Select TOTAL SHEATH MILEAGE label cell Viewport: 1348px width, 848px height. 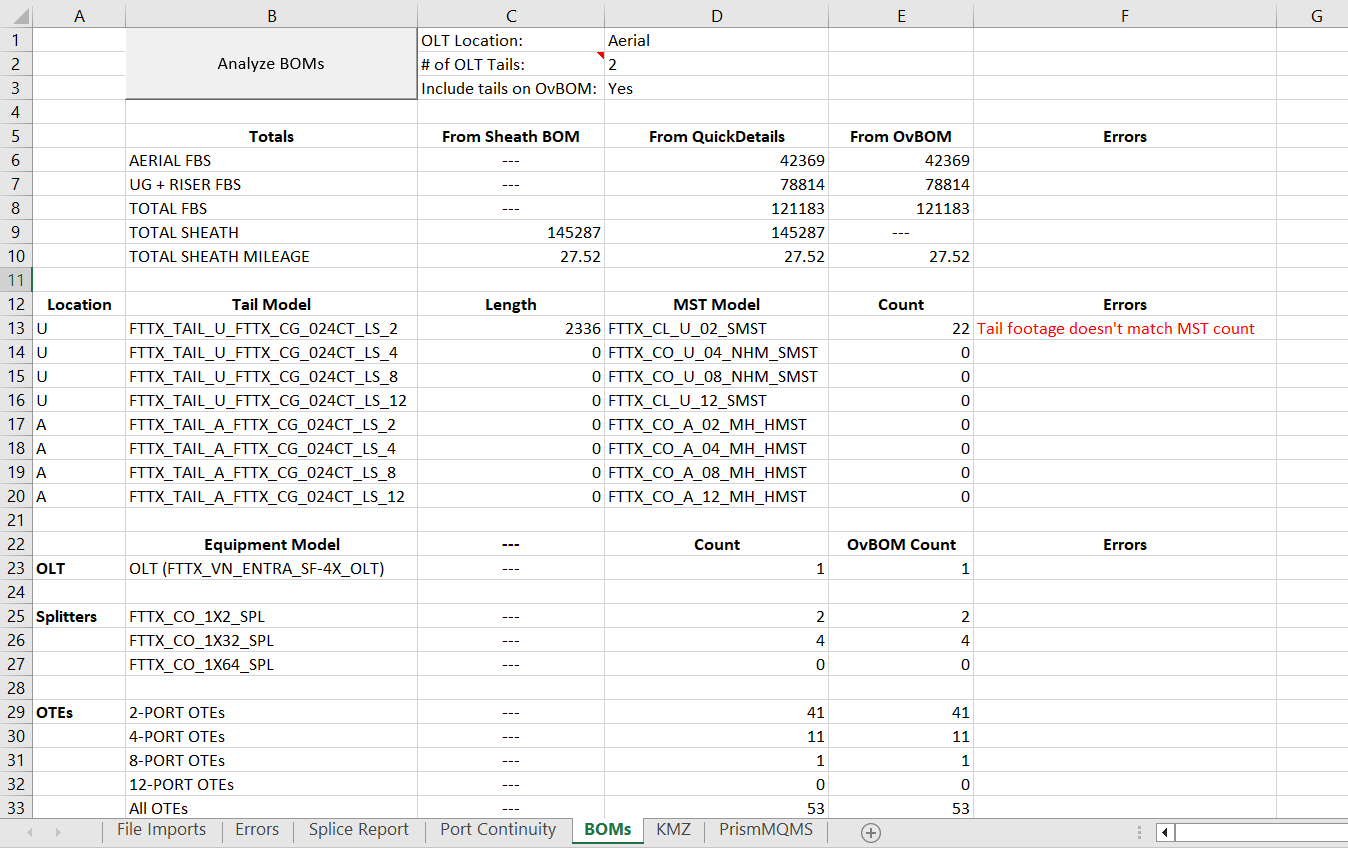[271, 257]
